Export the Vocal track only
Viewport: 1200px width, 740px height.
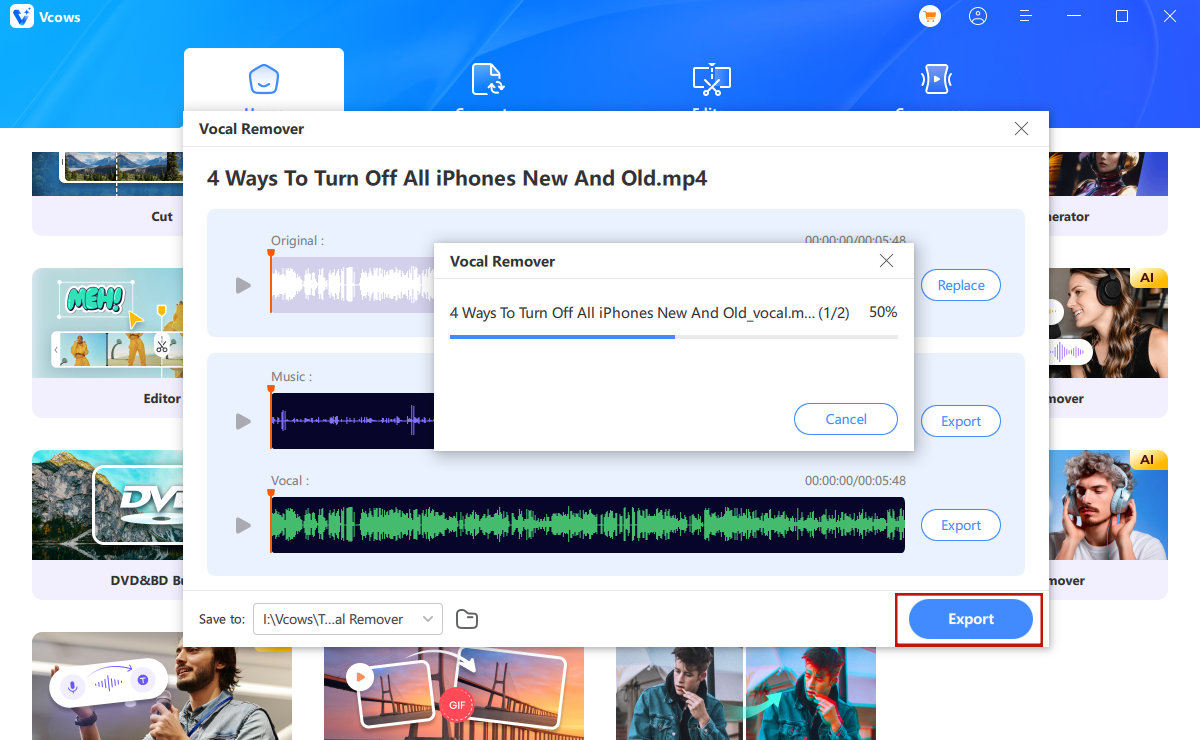961,525
